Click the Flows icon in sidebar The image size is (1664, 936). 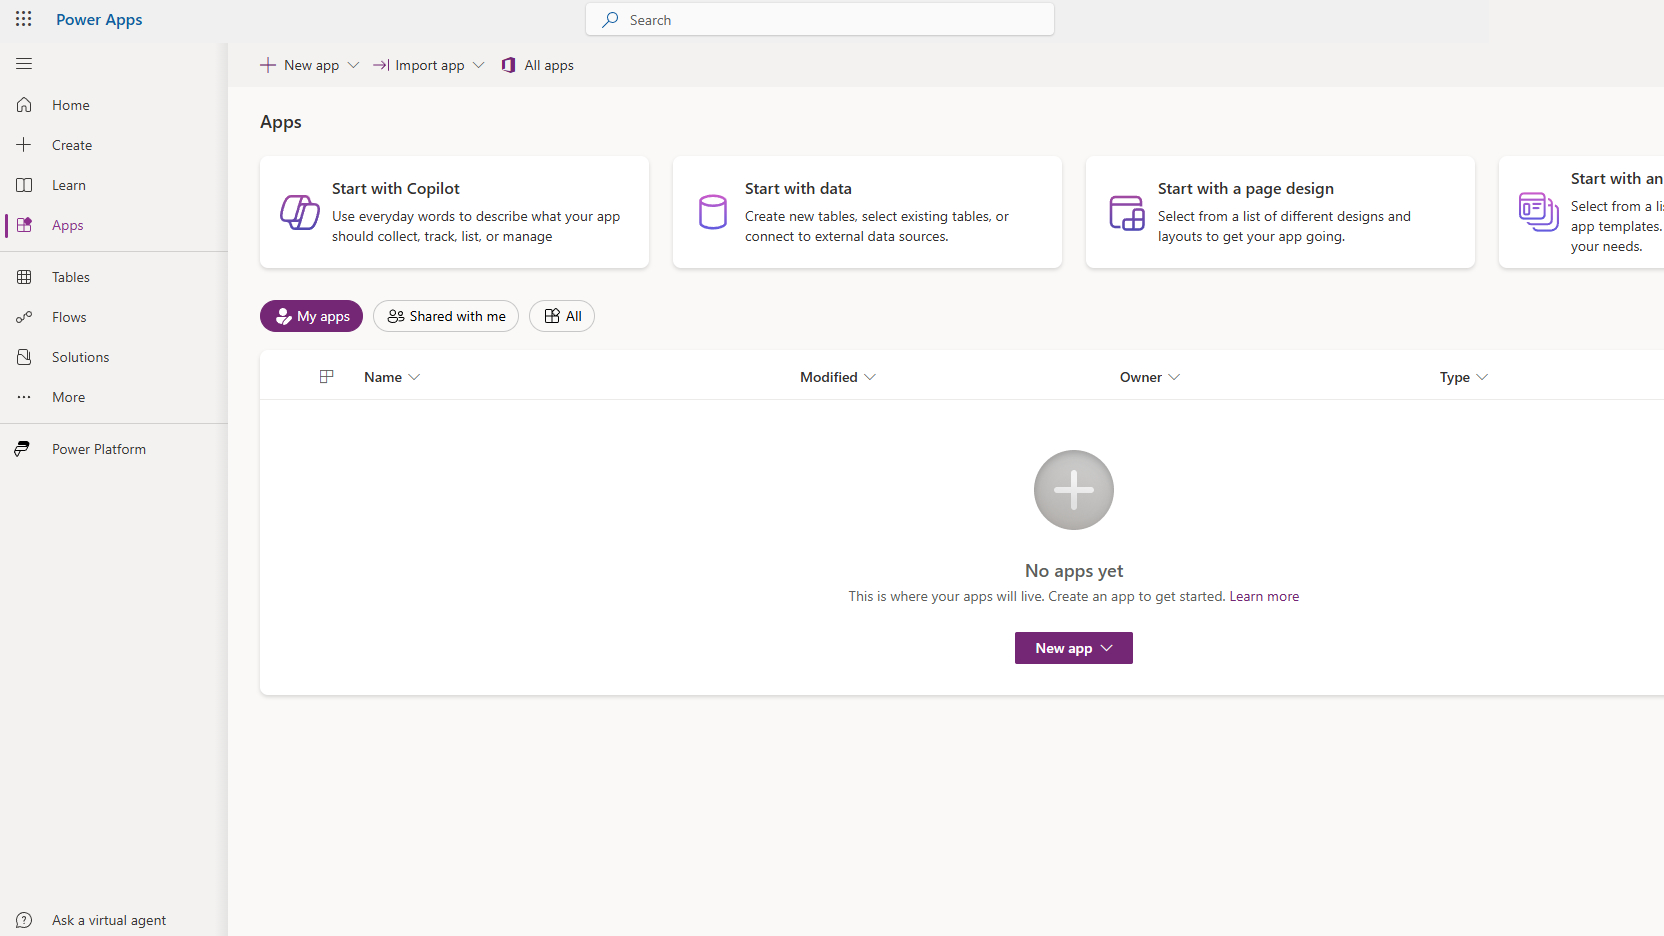(24, 317)
